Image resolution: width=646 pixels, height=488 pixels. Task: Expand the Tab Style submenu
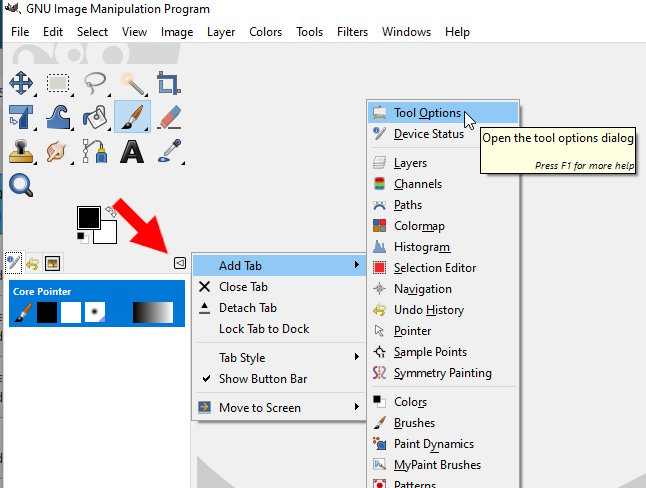point(279,357)
